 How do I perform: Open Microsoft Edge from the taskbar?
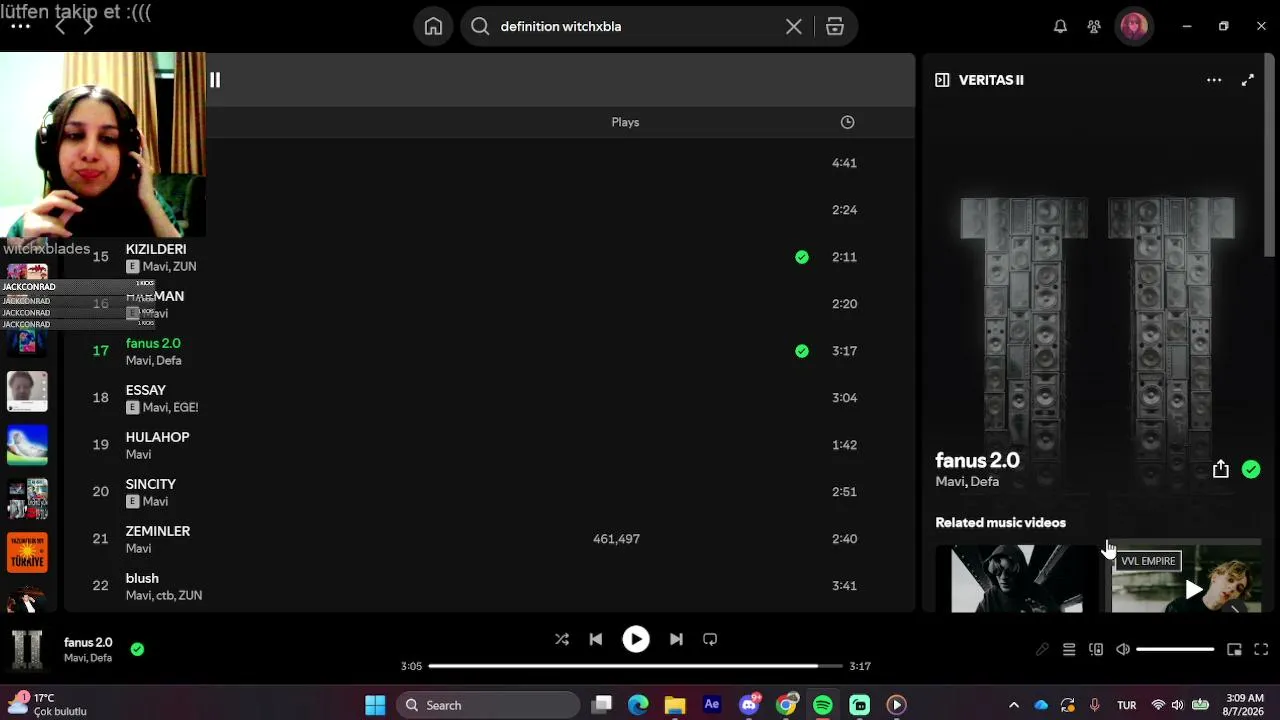click(x=638, y=705)
